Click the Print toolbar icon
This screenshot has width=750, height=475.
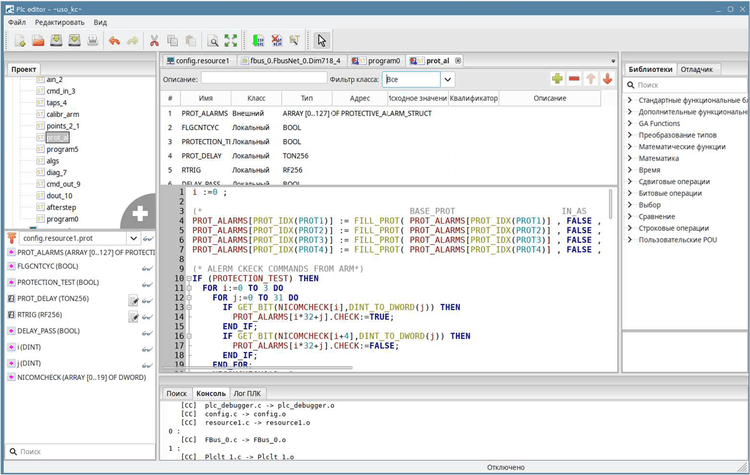92,41
